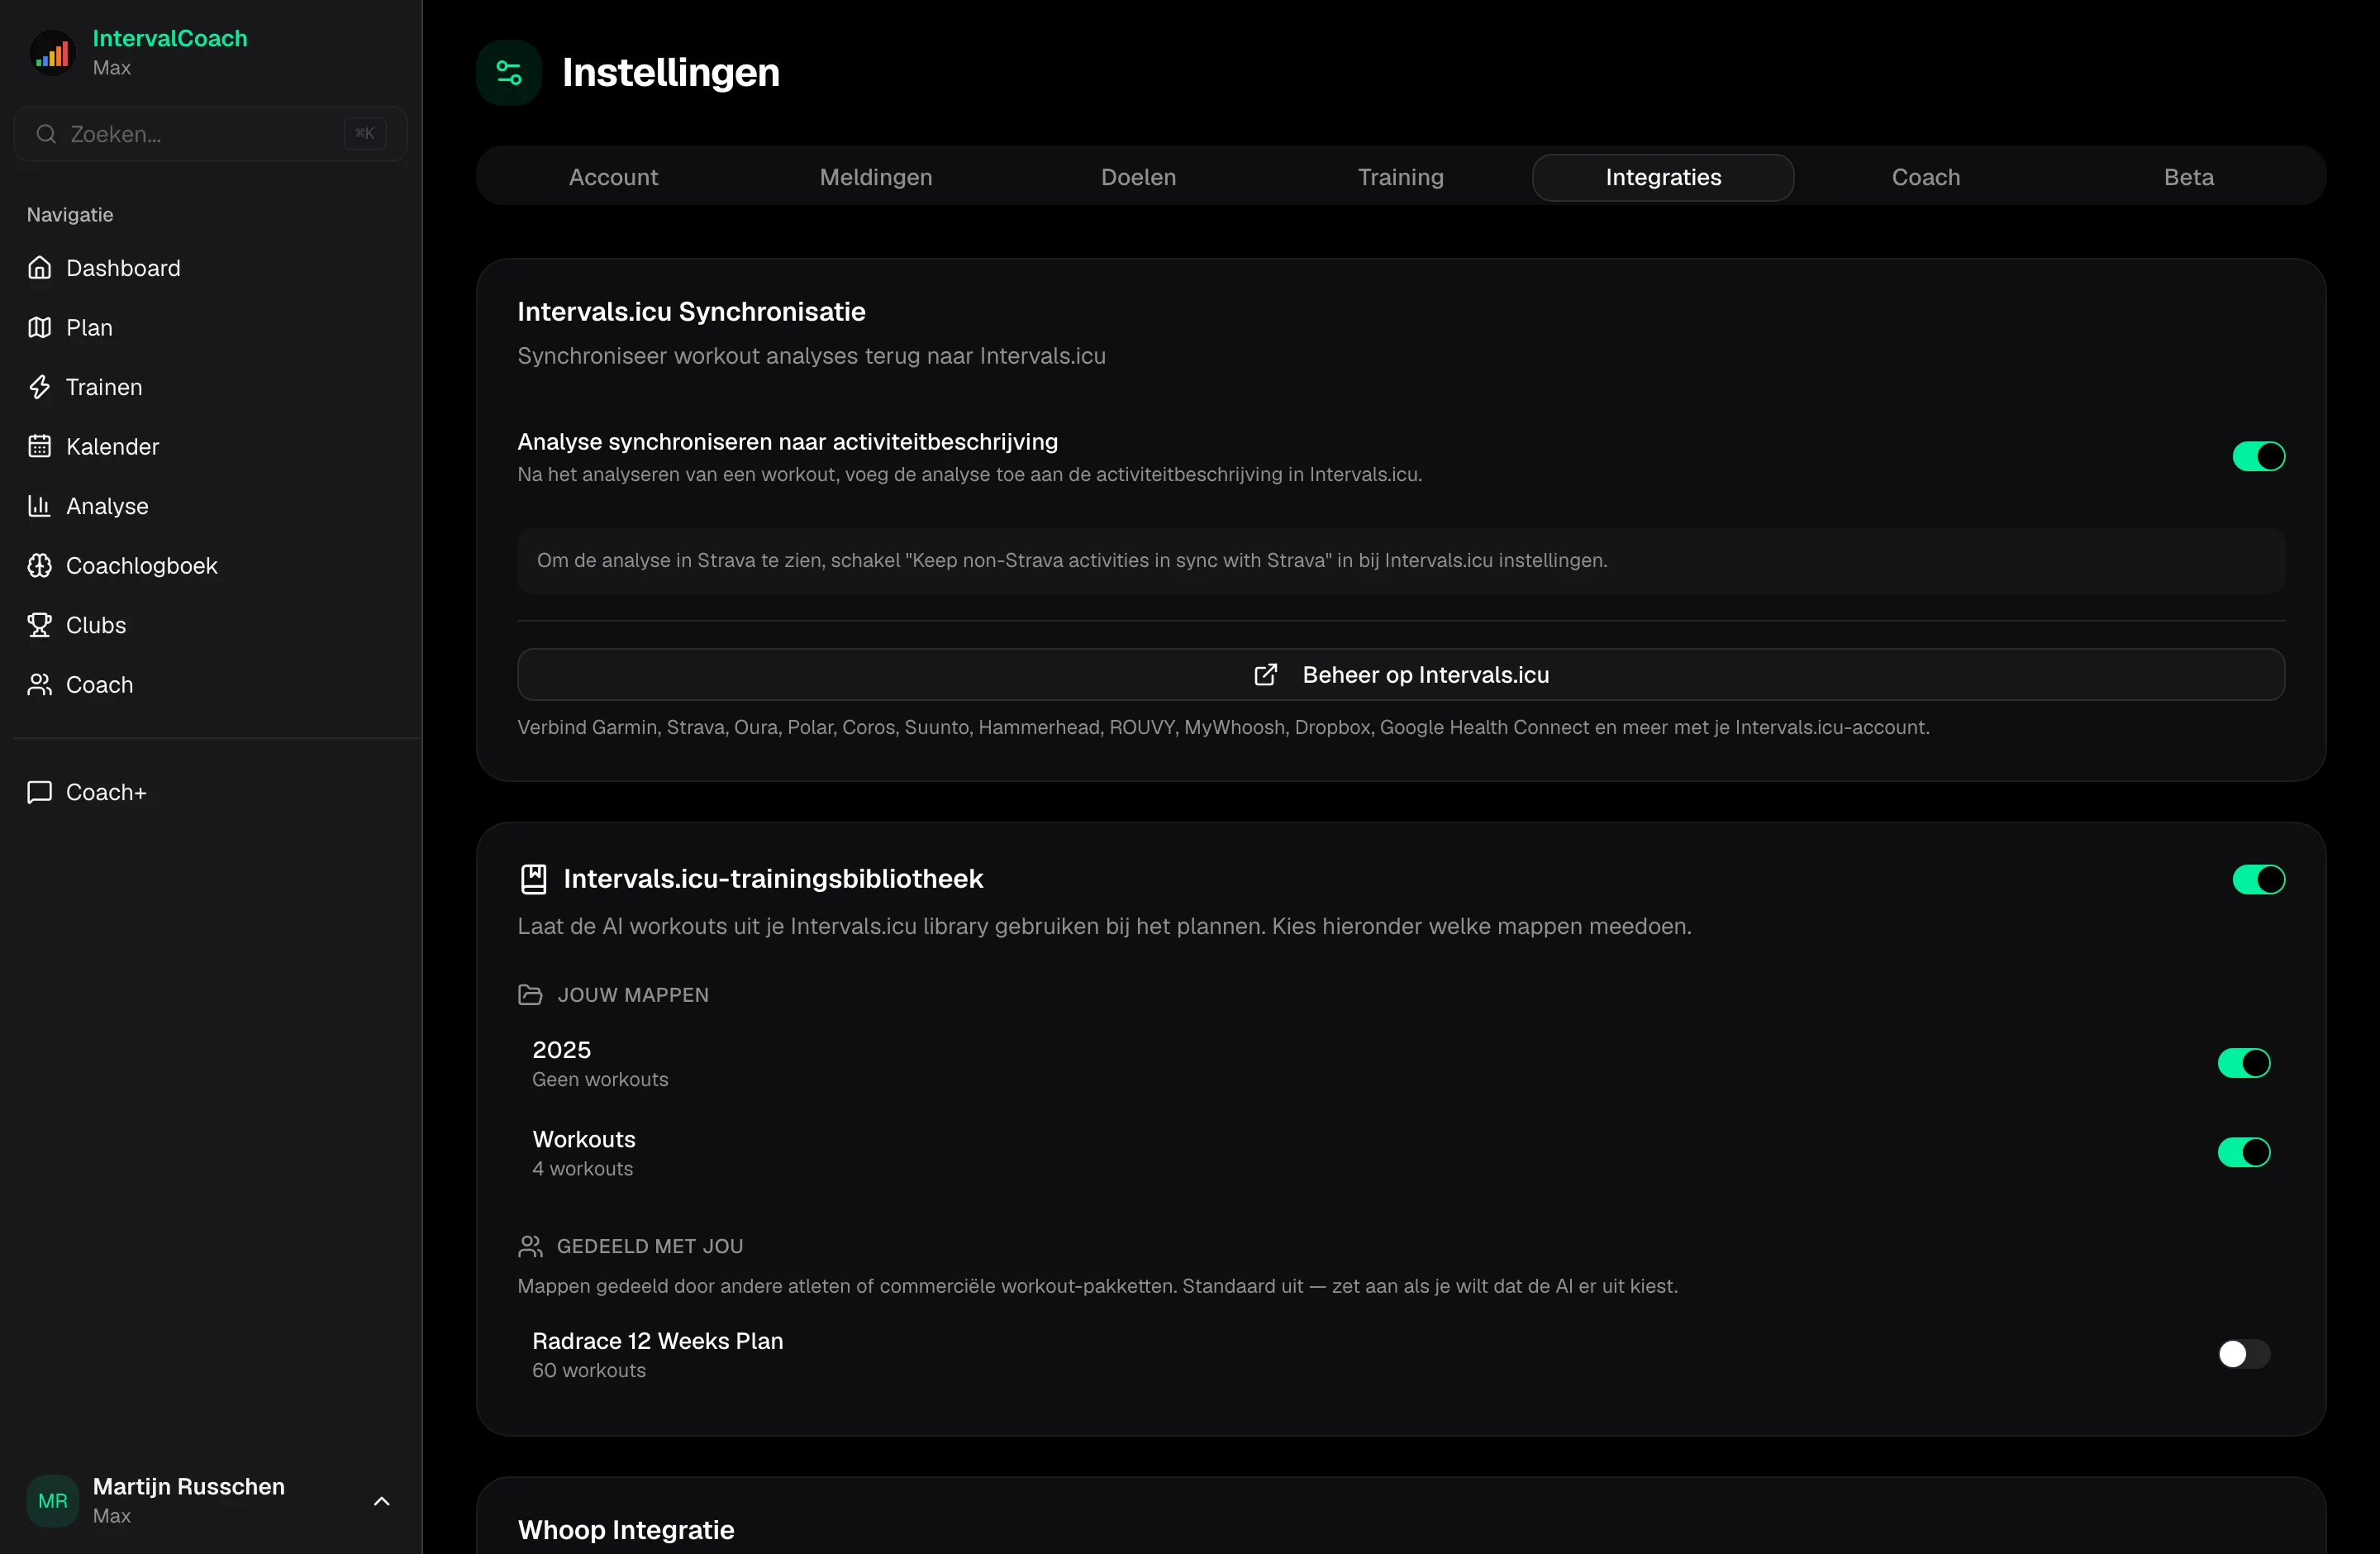Click the Coach label in sidebar navigation
This screenshot has width=2380, height=1554.
click(99, 684)
